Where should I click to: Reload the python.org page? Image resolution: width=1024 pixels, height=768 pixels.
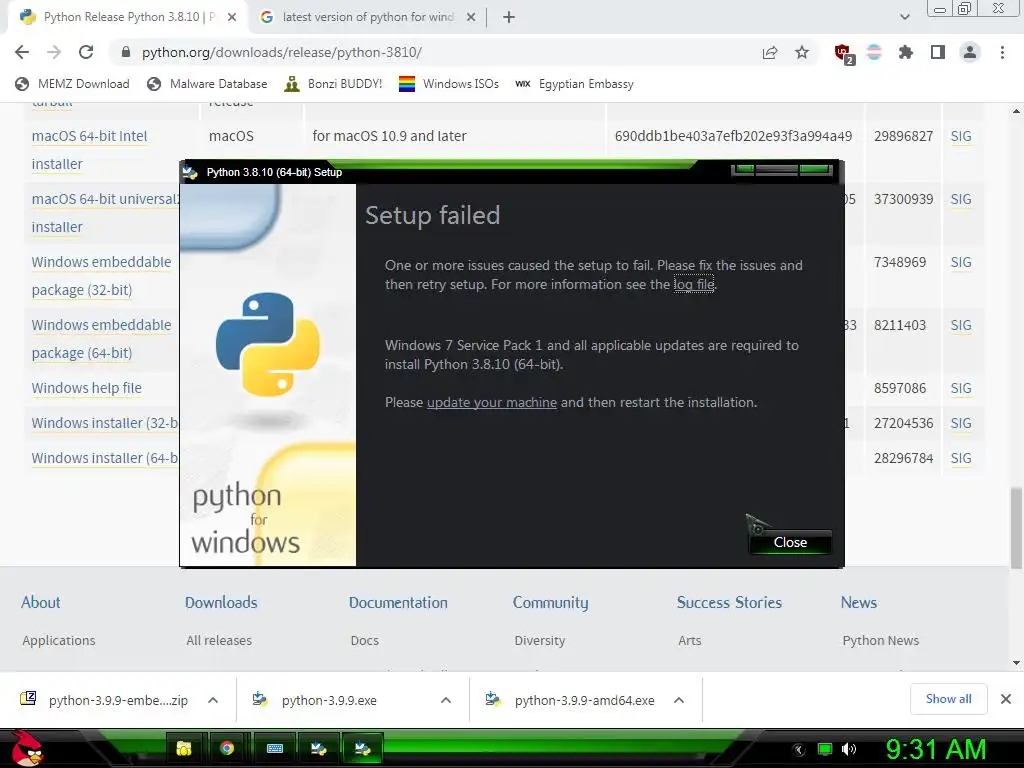coord(86,52)
